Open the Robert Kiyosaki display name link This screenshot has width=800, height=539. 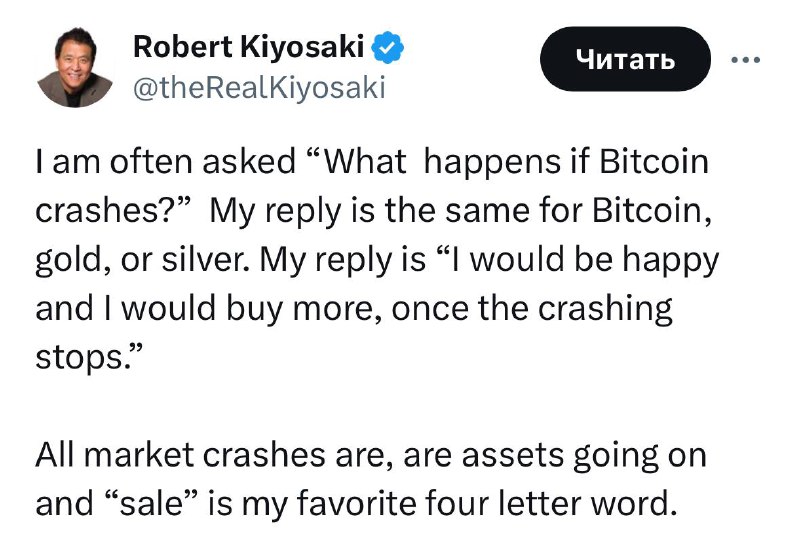(248, 46)
